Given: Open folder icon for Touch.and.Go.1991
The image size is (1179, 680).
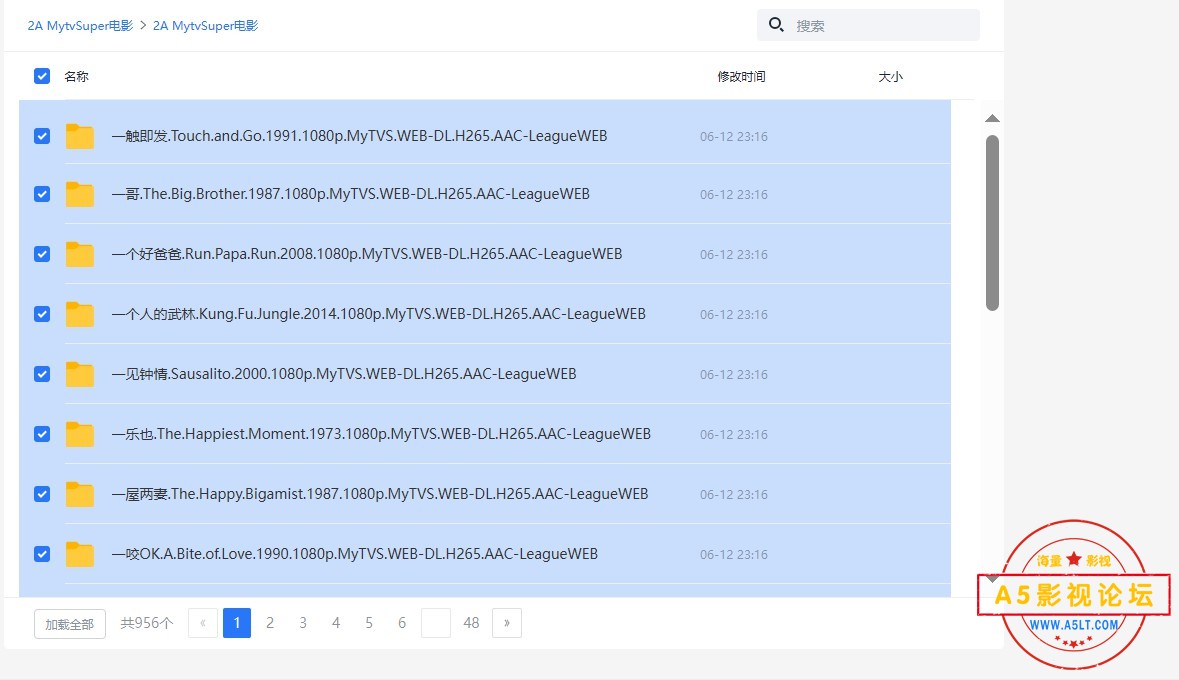Looking at the screenshot, I should pos(80,136).
